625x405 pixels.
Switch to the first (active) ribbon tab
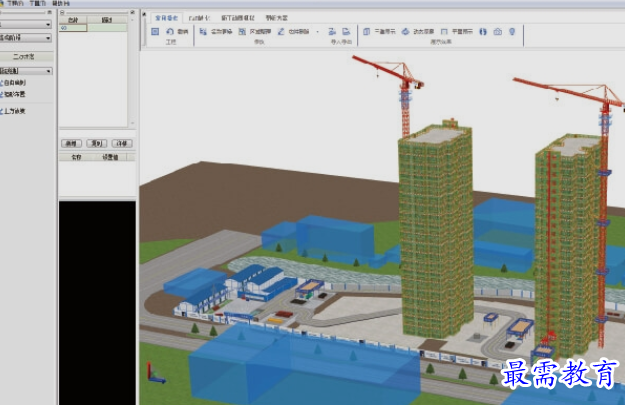[x=167, y=18]
